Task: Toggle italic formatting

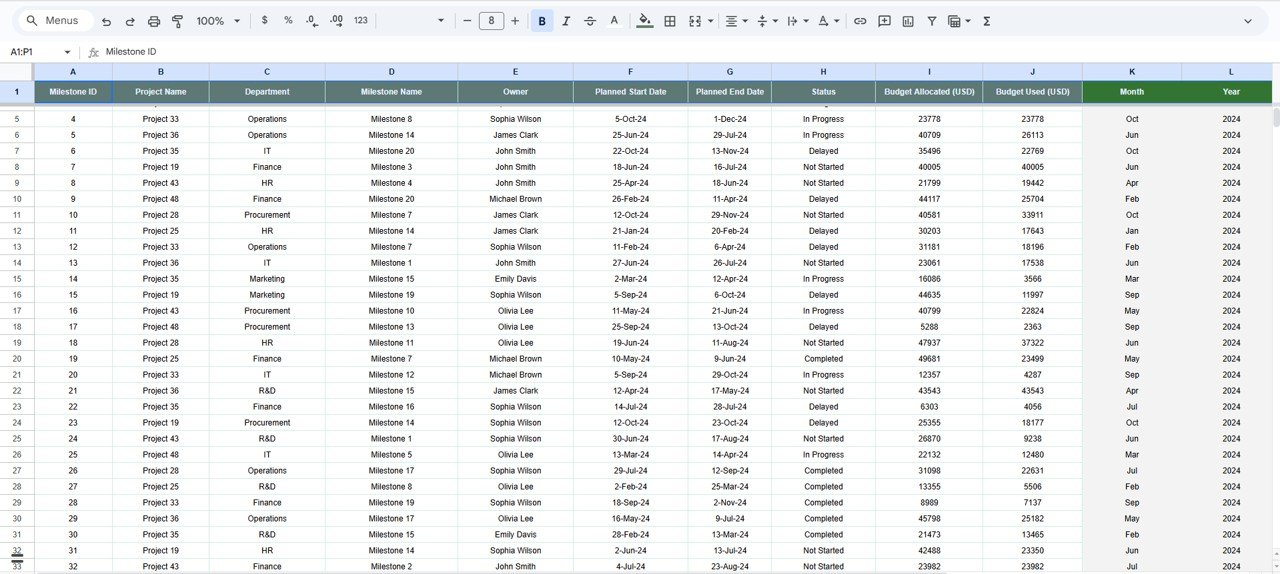Action: (x=566, y=21)
